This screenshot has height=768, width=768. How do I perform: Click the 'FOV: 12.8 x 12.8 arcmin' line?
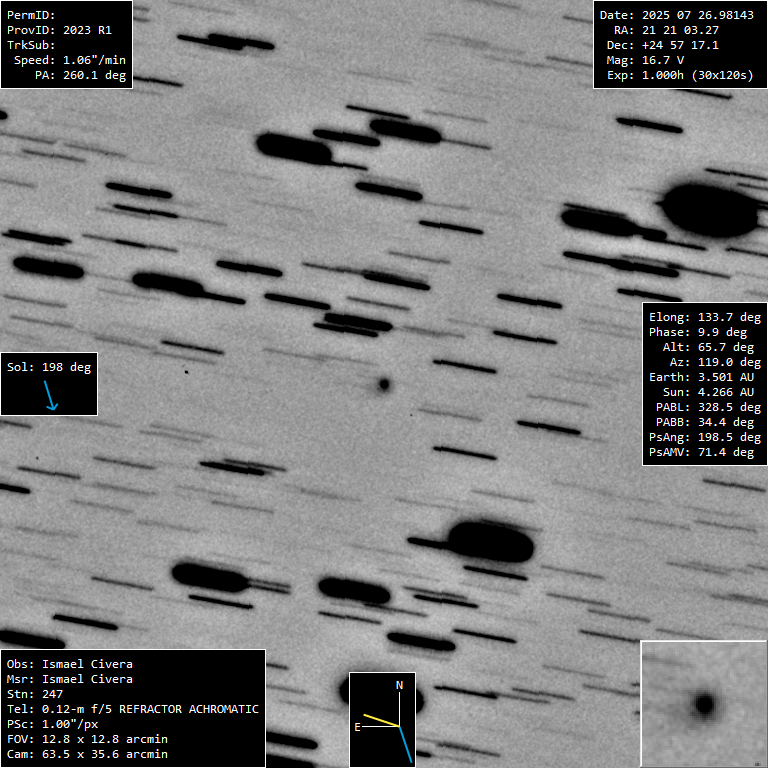coord(87,739)
